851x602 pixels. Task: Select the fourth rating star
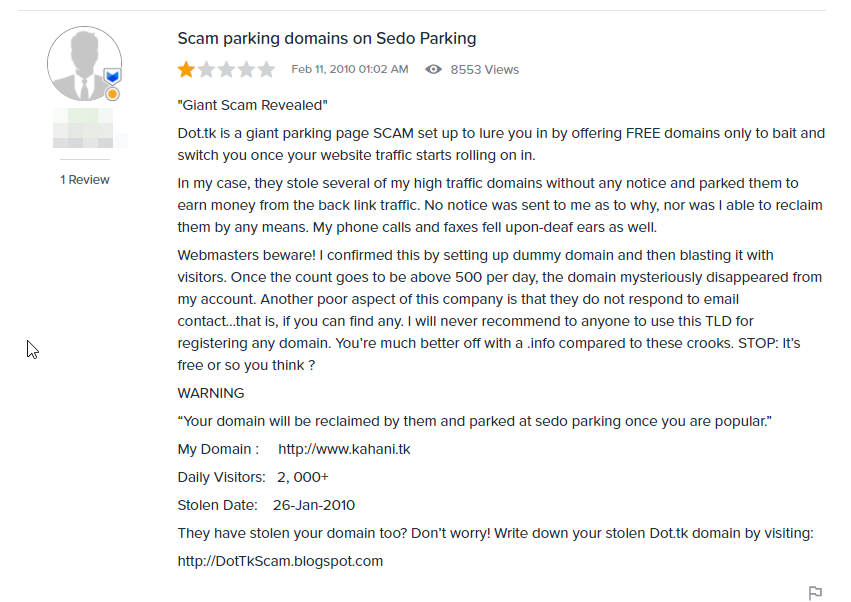click(x=246, y=70)
